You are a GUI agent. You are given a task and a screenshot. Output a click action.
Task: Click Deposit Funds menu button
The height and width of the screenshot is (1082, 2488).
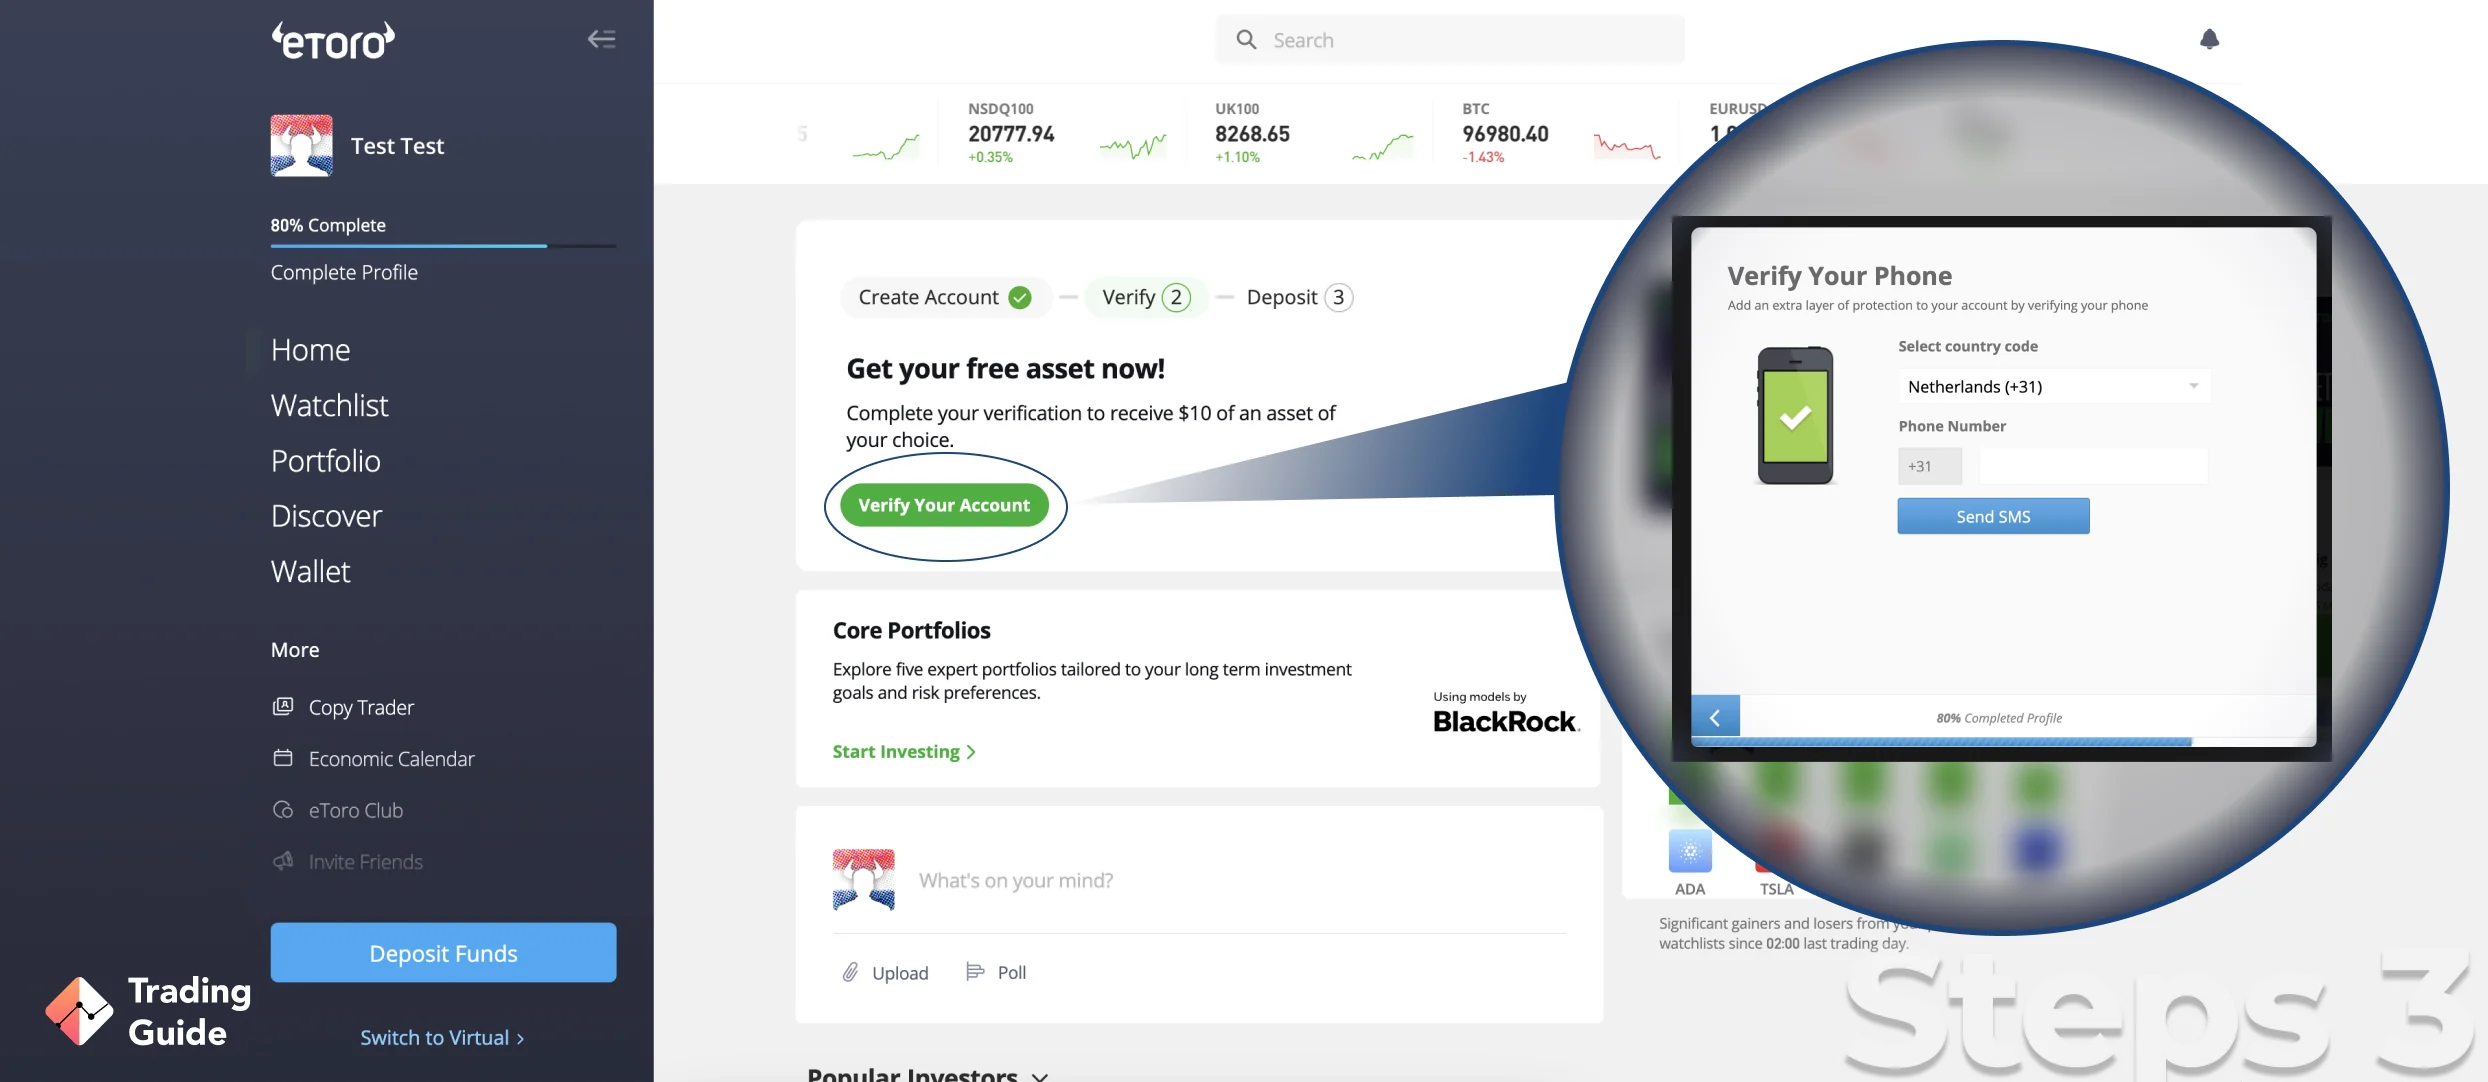point(443,952)
